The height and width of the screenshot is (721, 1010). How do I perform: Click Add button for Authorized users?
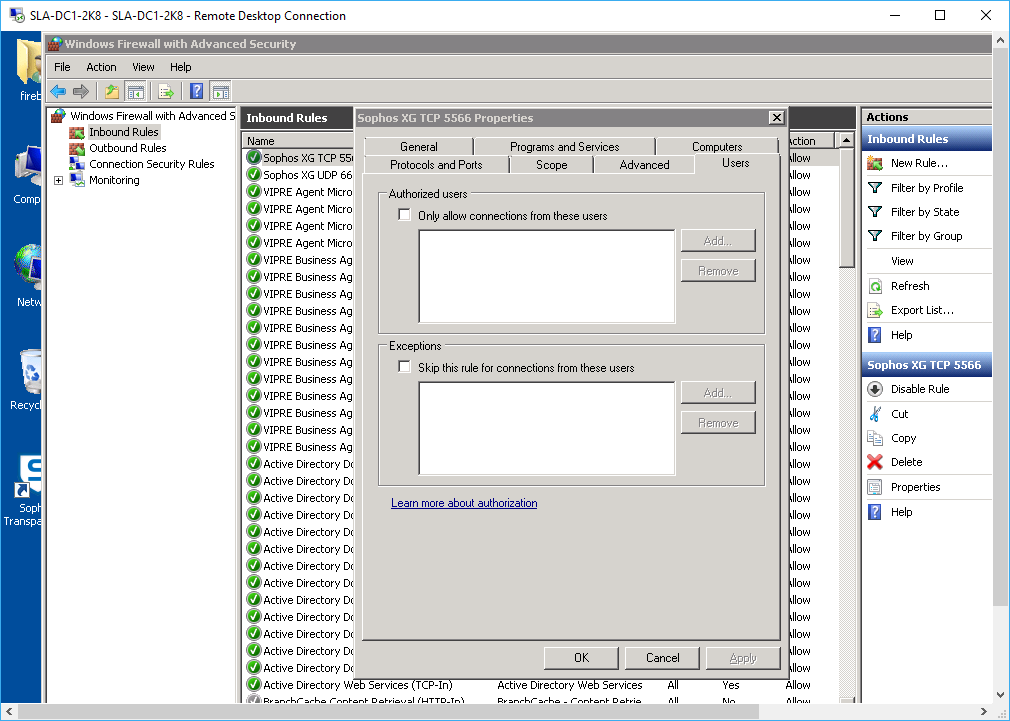(x=718, y=241)
